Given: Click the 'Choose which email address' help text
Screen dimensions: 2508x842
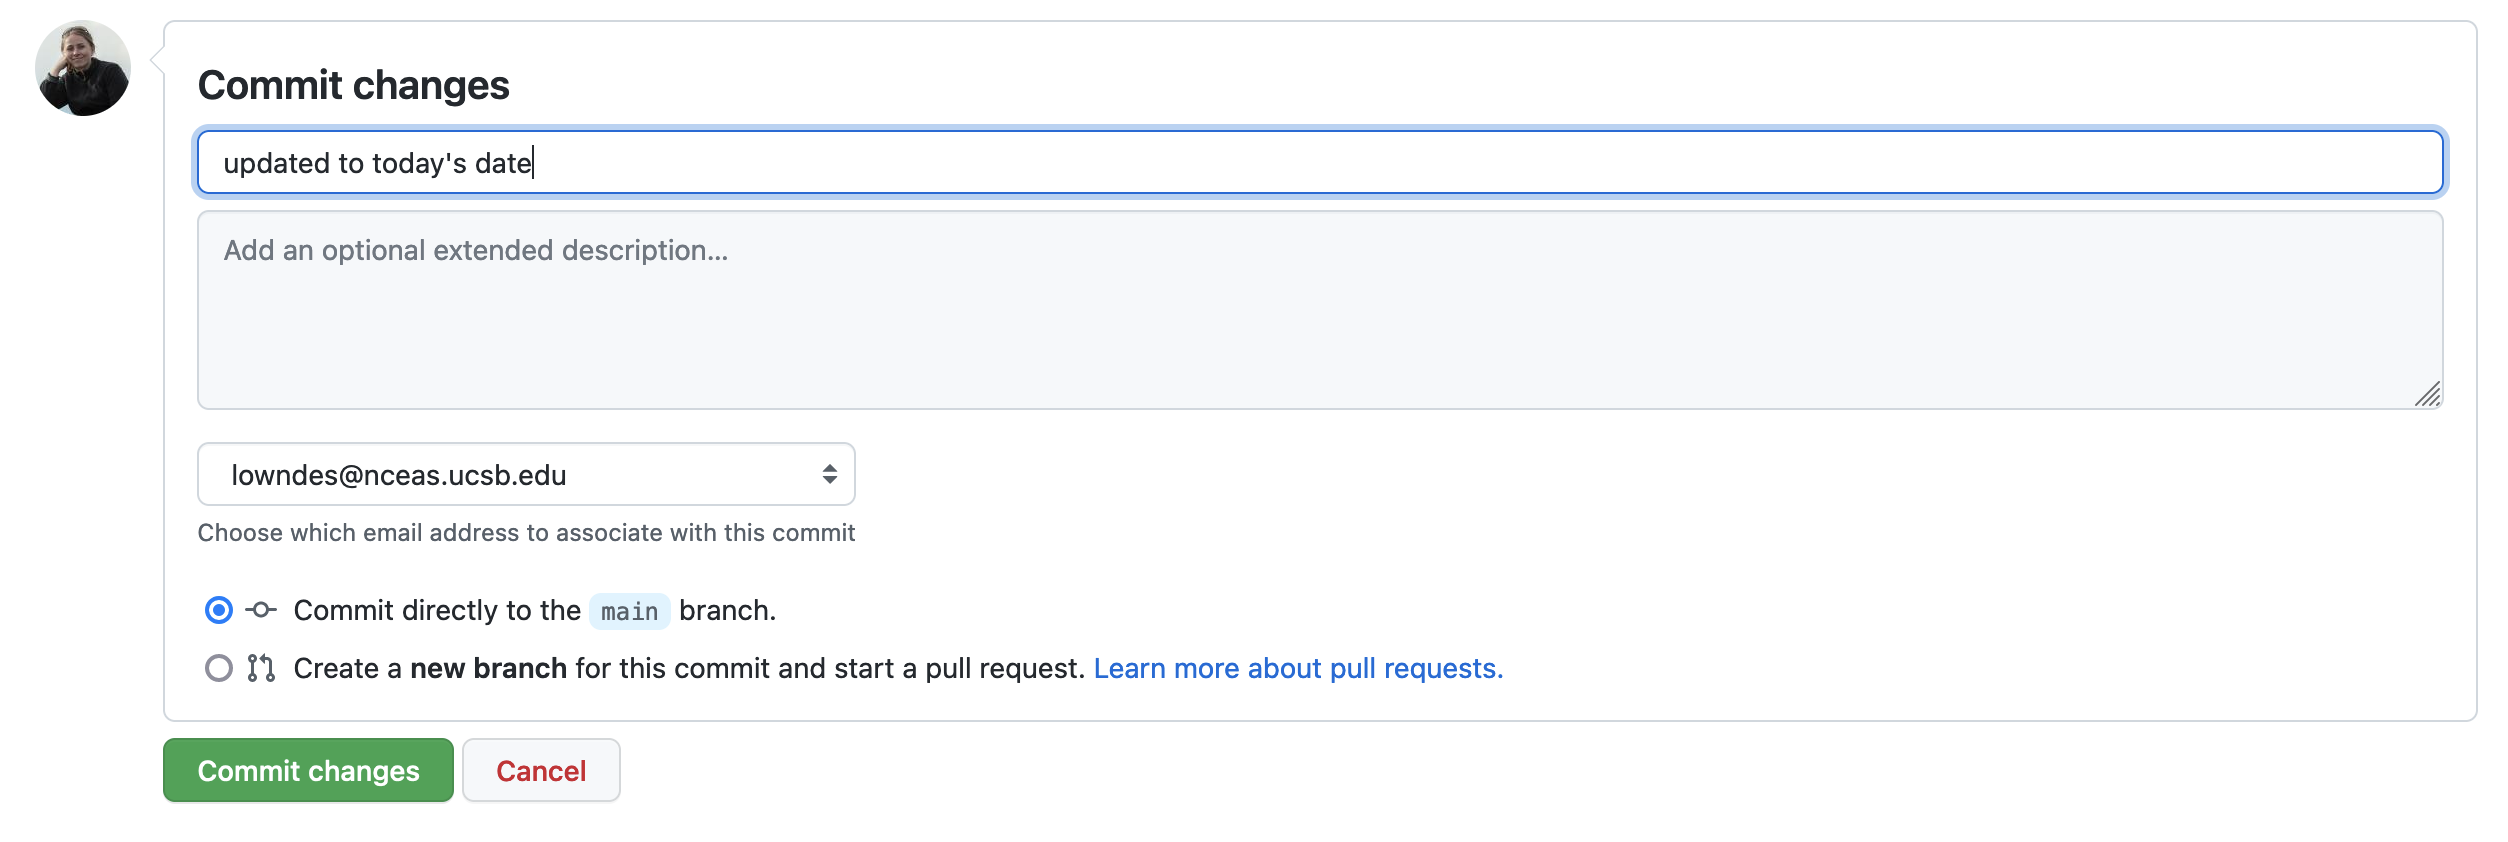Looking at the screenshot, I should 526,533.
